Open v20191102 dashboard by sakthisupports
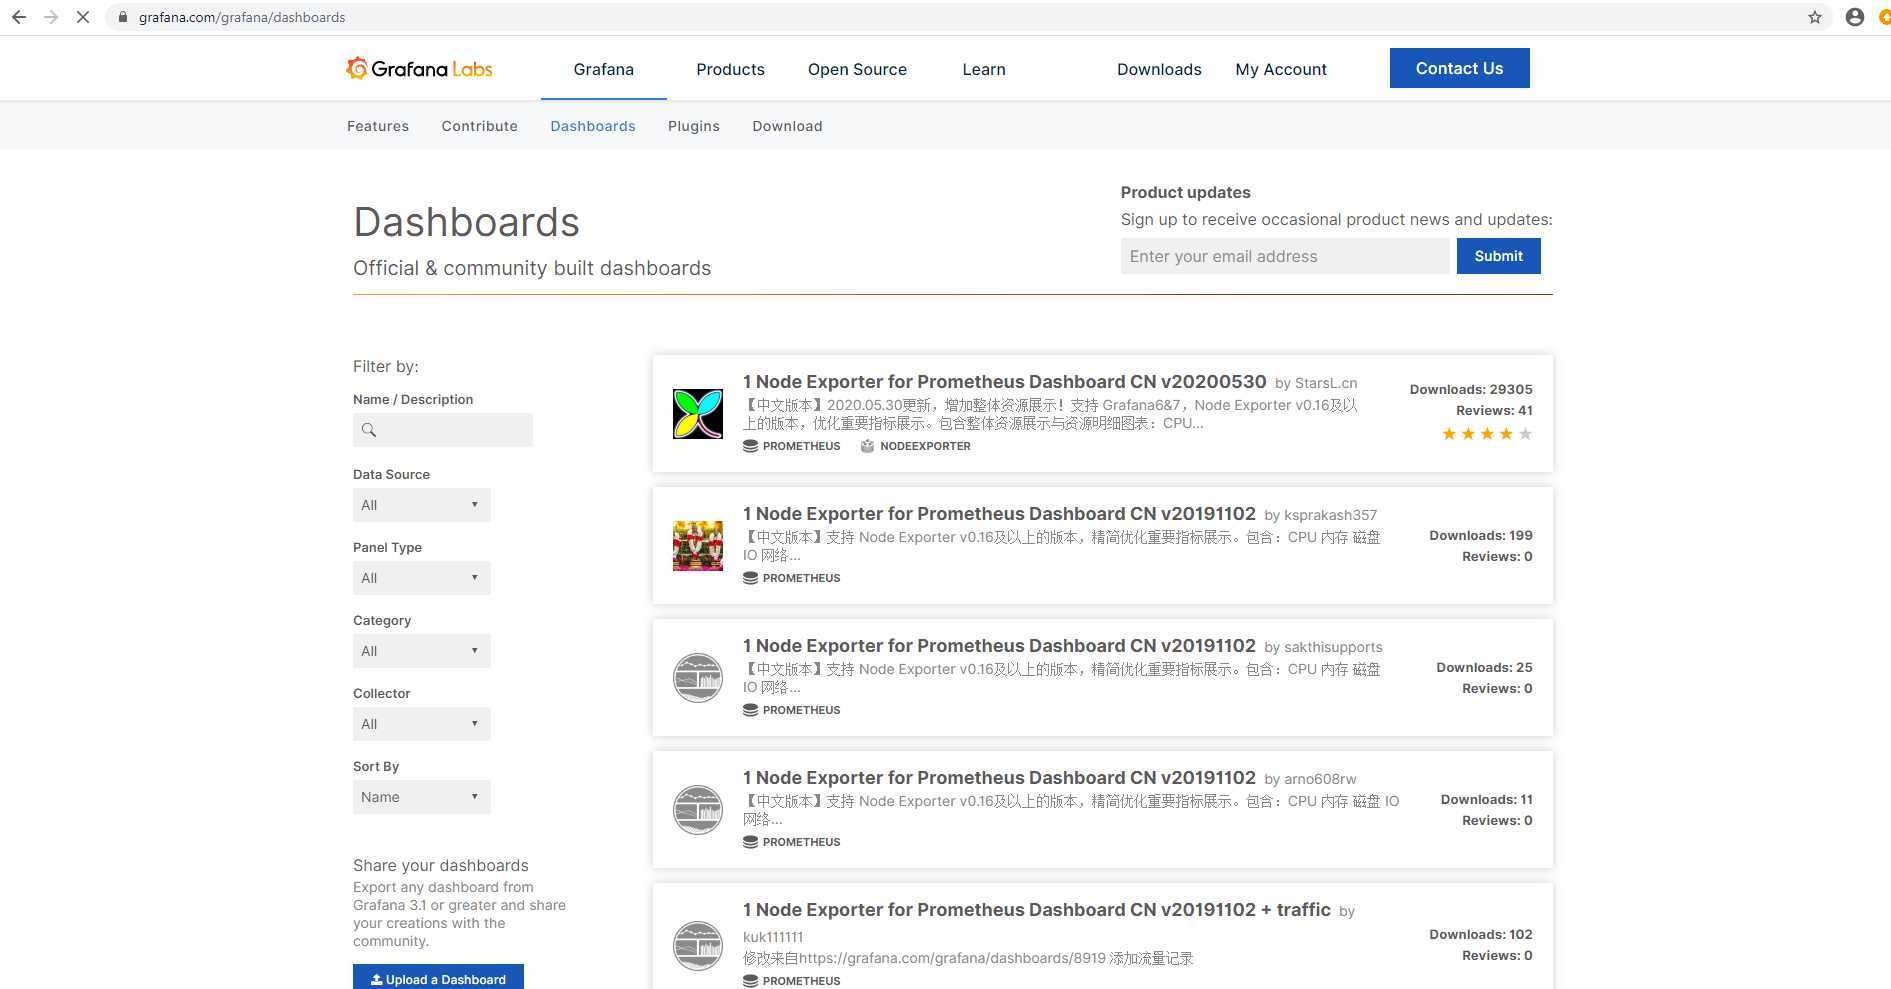Image resolution: width=1891 pixels, height=989 pixels. pyautogui.click(x=999, y=646)
